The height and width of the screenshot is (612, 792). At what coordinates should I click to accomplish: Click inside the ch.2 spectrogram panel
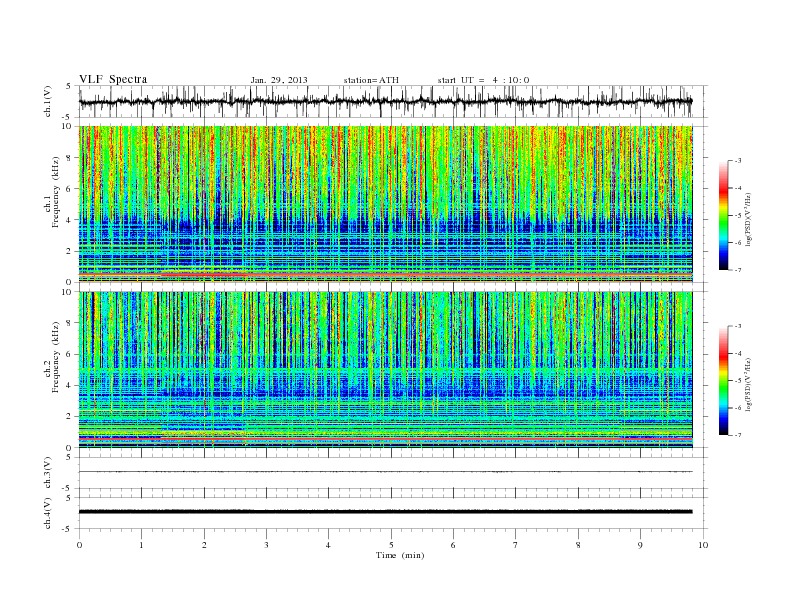click(x=385, y=370)
